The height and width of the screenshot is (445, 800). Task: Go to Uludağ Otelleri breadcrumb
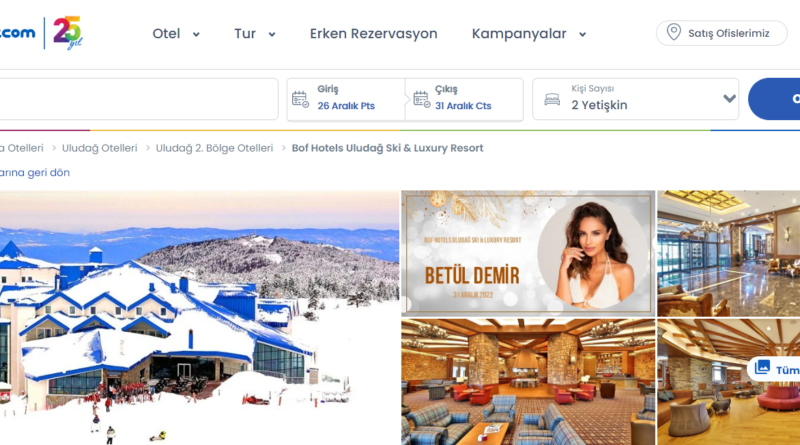point(99,148)
